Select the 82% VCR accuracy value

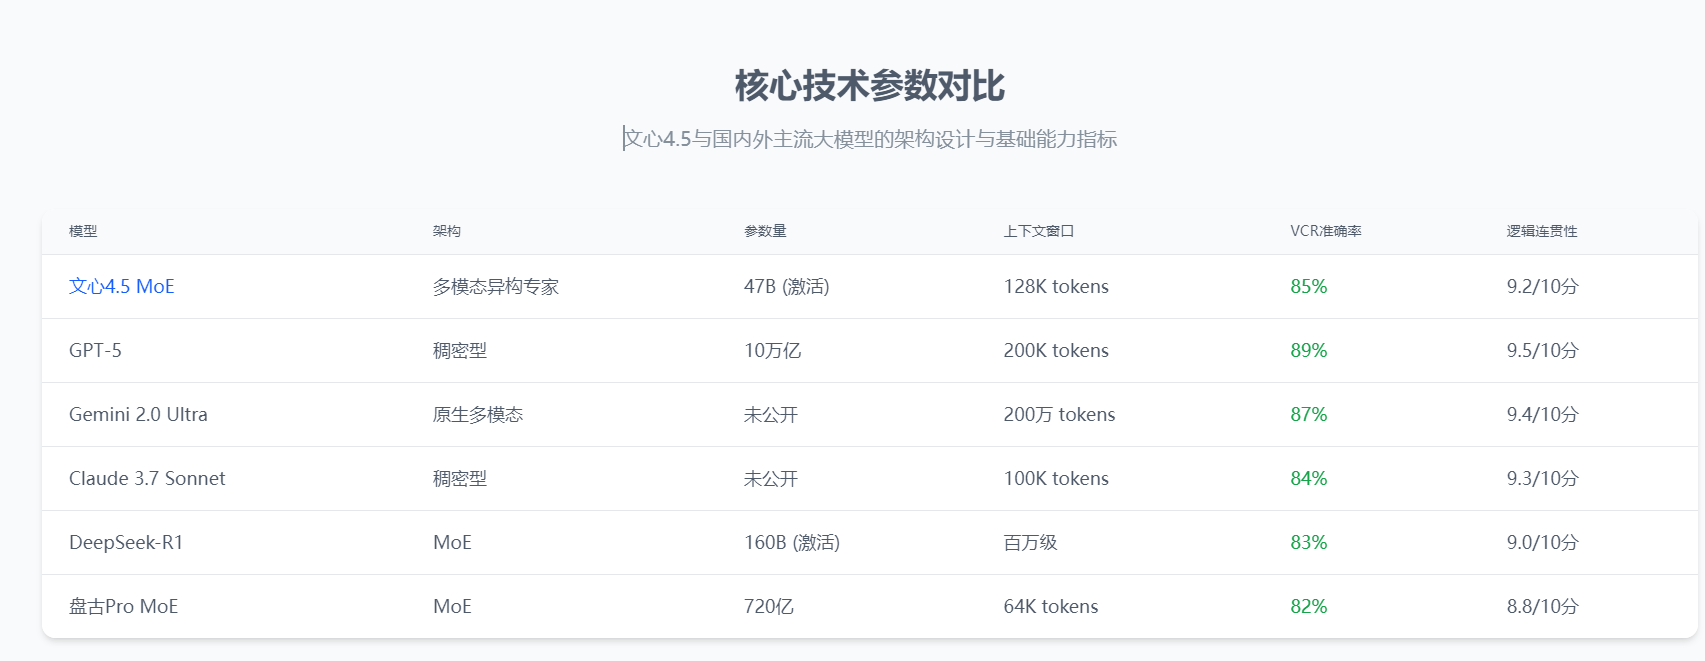pyautogui.click(x=1309, y=606)
